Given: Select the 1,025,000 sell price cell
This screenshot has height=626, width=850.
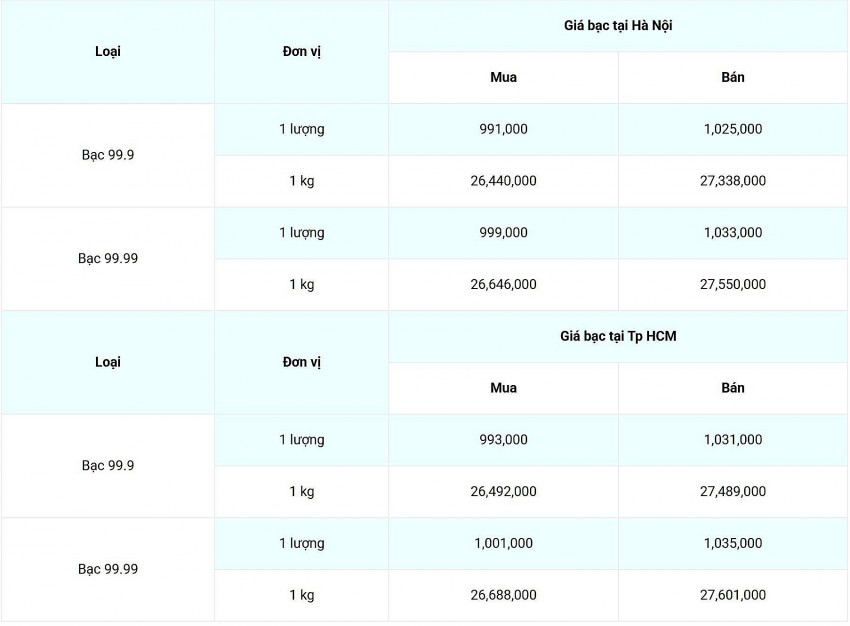Looking at the screenshot, I should point(732,129).
